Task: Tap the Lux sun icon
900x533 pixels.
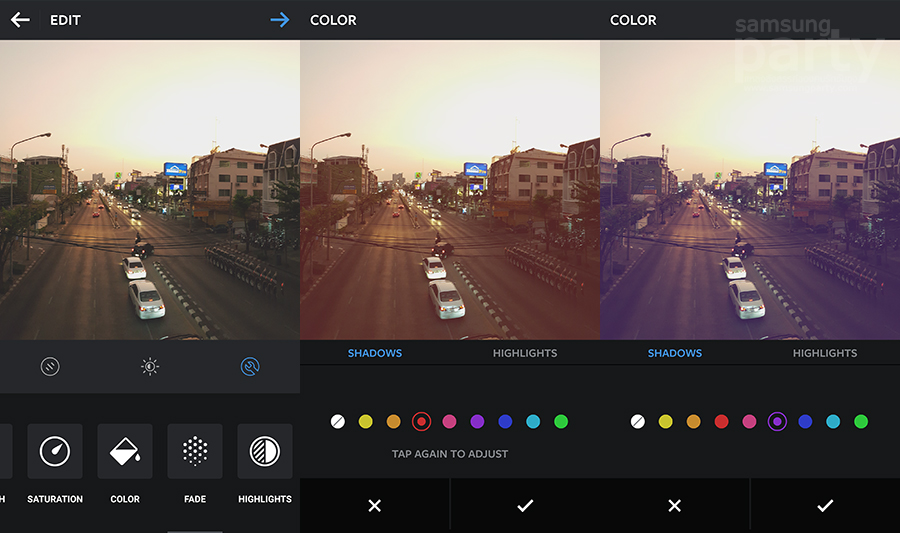Action: [x=150, y=367]
